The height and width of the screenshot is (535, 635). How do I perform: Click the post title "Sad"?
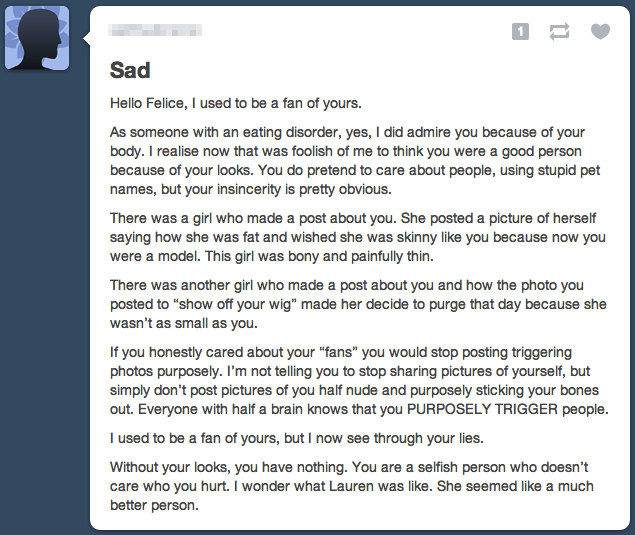point(130,70)
